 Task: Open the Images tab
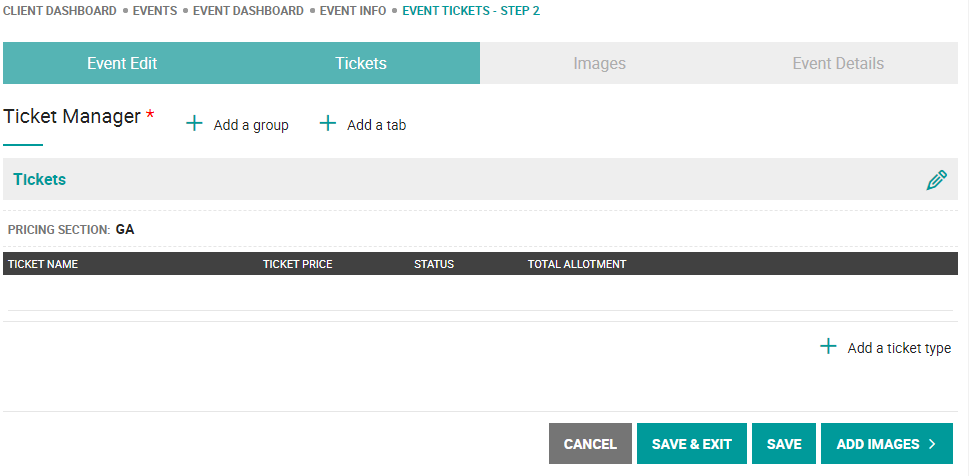pos(599,63)
